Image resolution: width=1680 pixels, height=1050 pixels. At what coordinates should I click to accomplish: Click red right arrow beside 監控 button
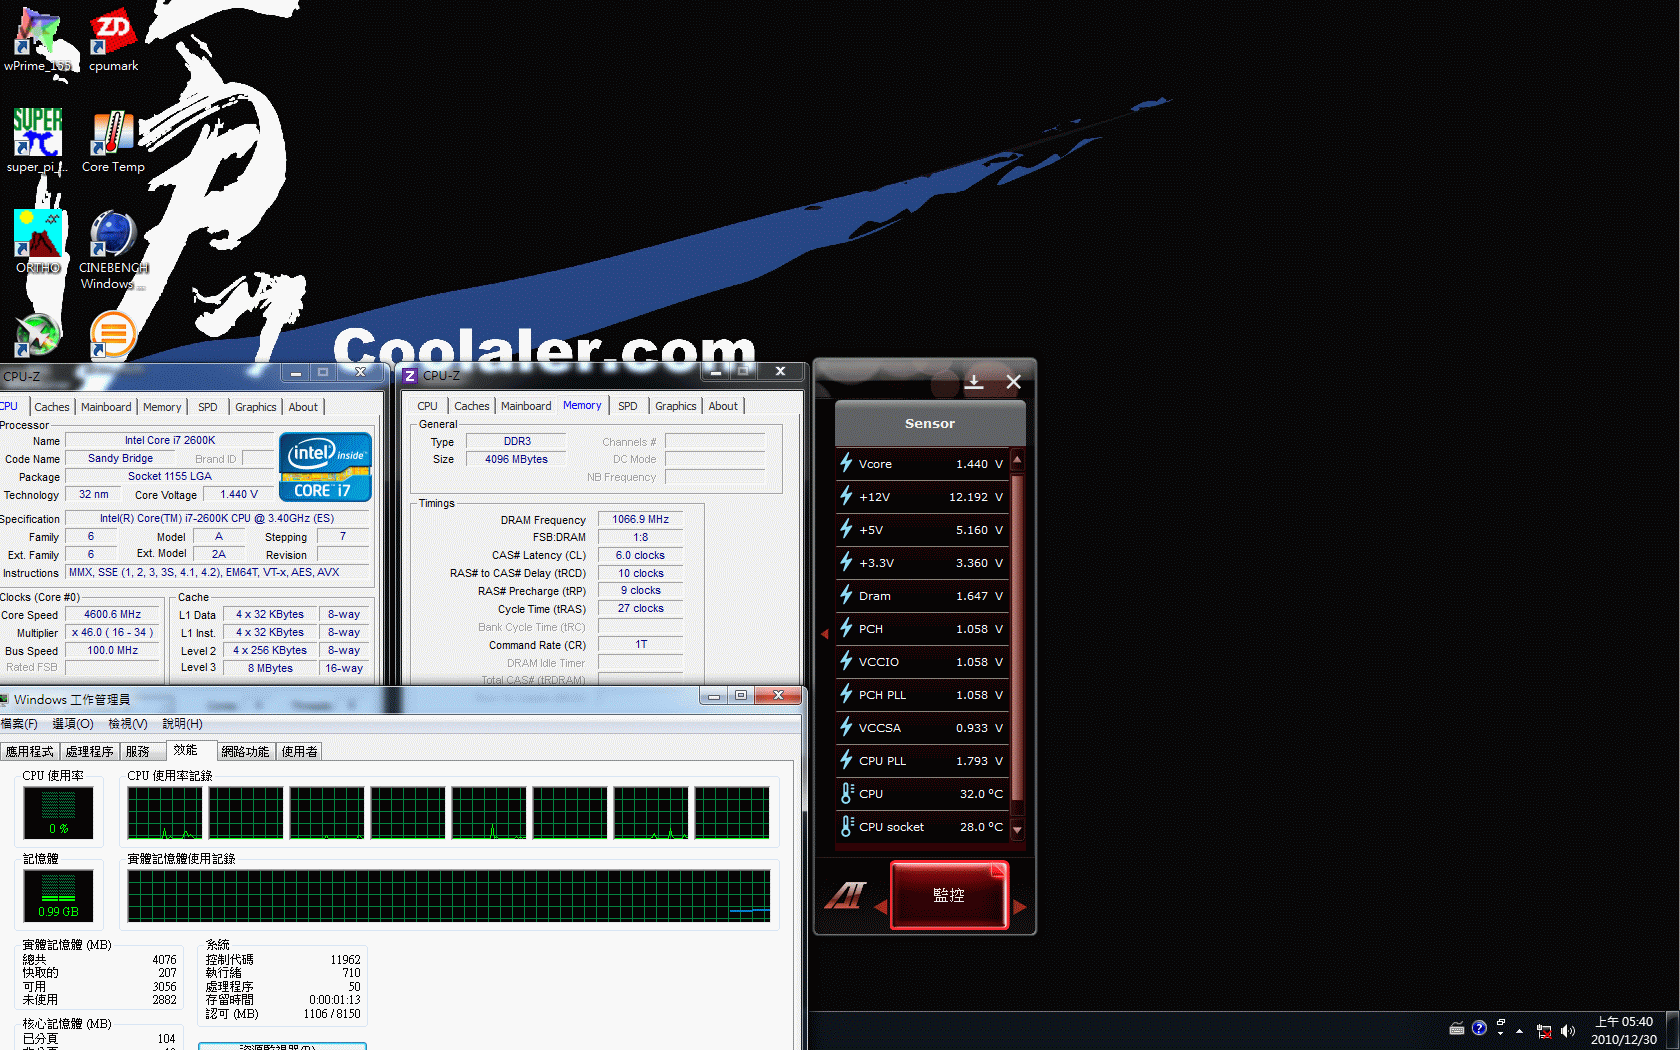click(1020, 907)
